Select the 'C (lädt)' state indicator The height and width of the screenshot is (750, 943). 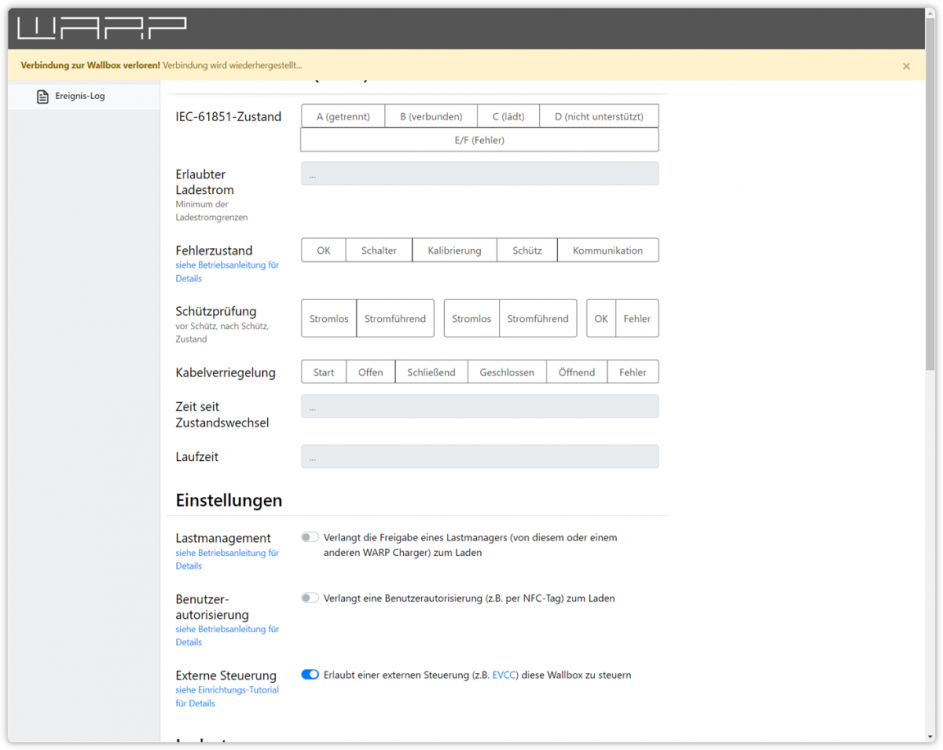(508, 115)
